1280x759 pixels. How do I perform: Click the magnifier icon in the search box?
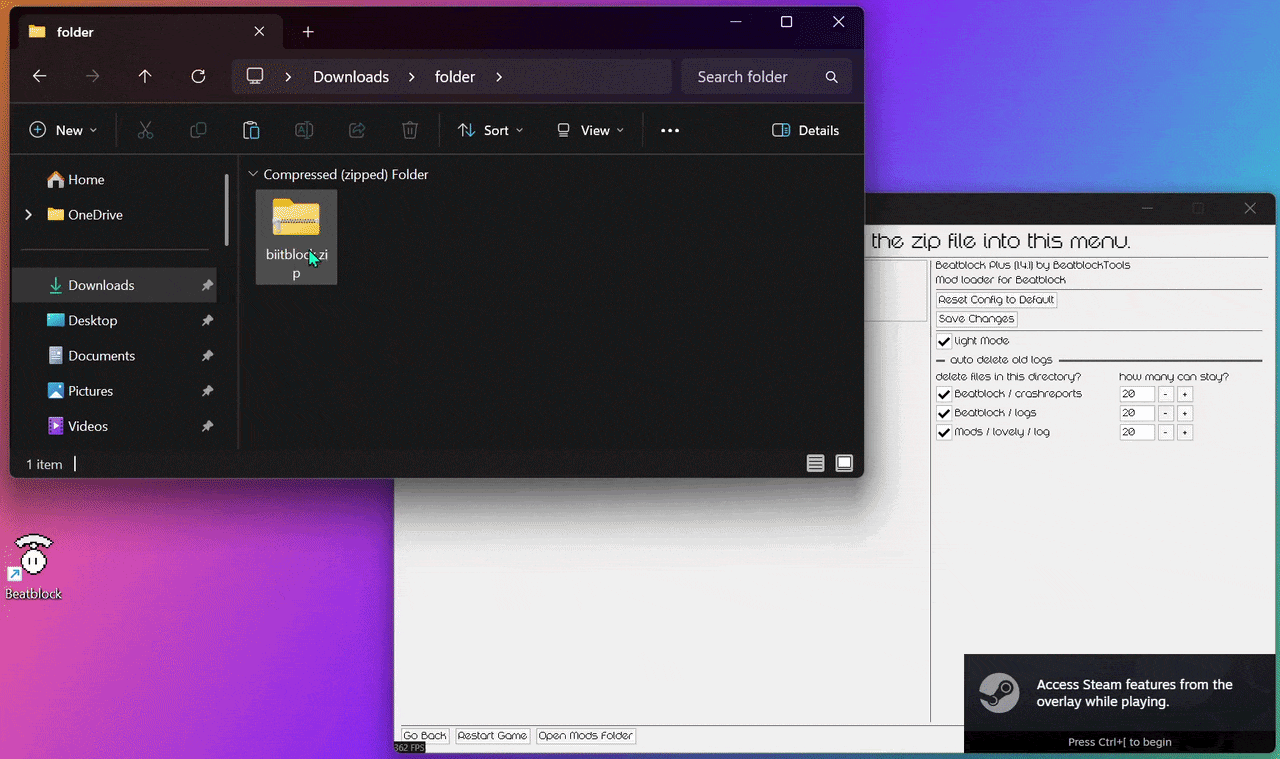pos(831,77)
